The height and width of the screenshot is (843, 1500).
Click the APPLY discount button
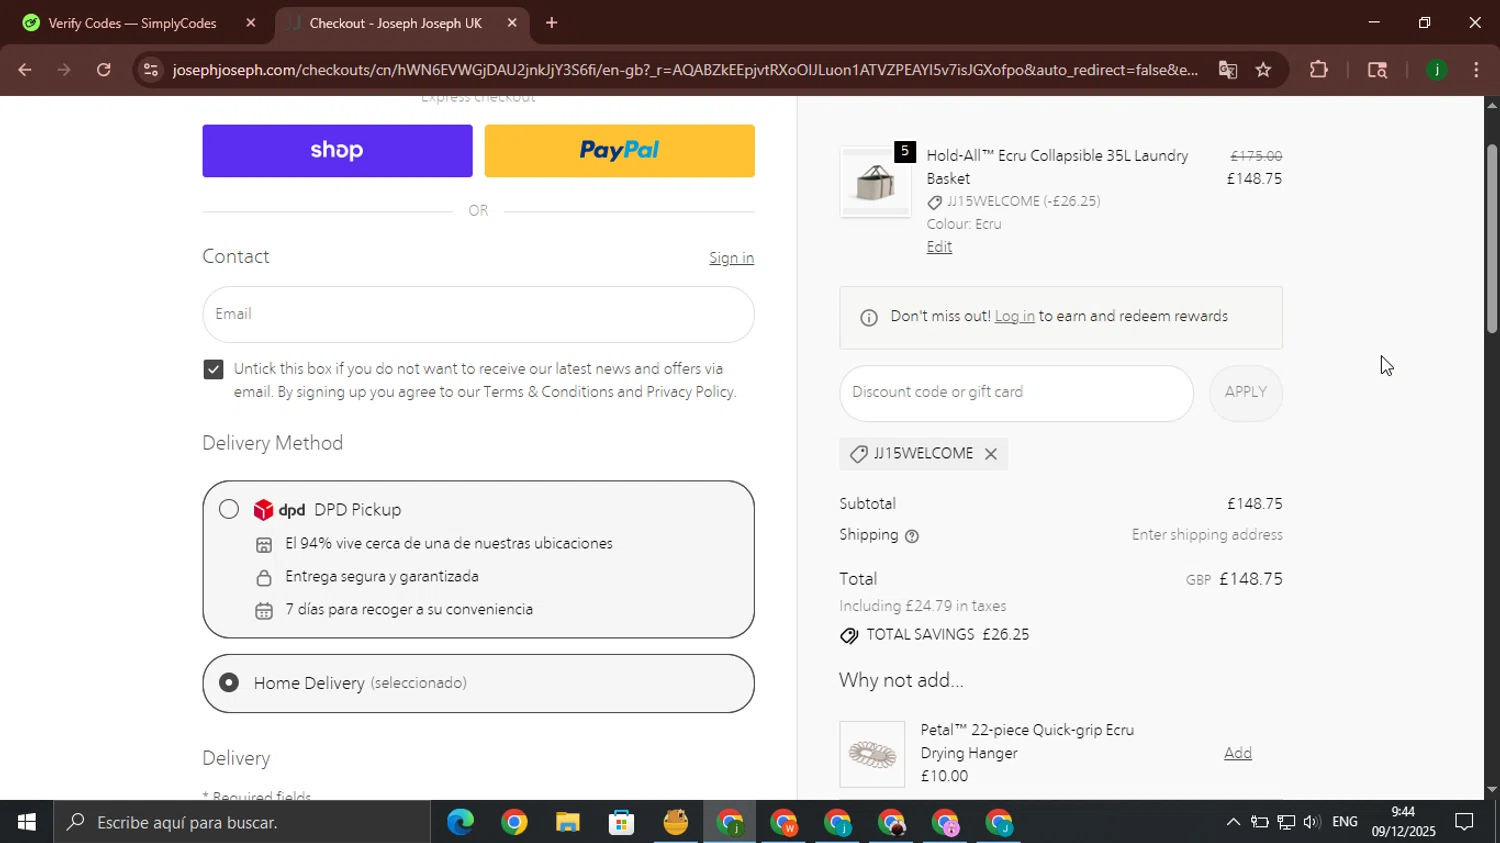(x=1246, y=393)
